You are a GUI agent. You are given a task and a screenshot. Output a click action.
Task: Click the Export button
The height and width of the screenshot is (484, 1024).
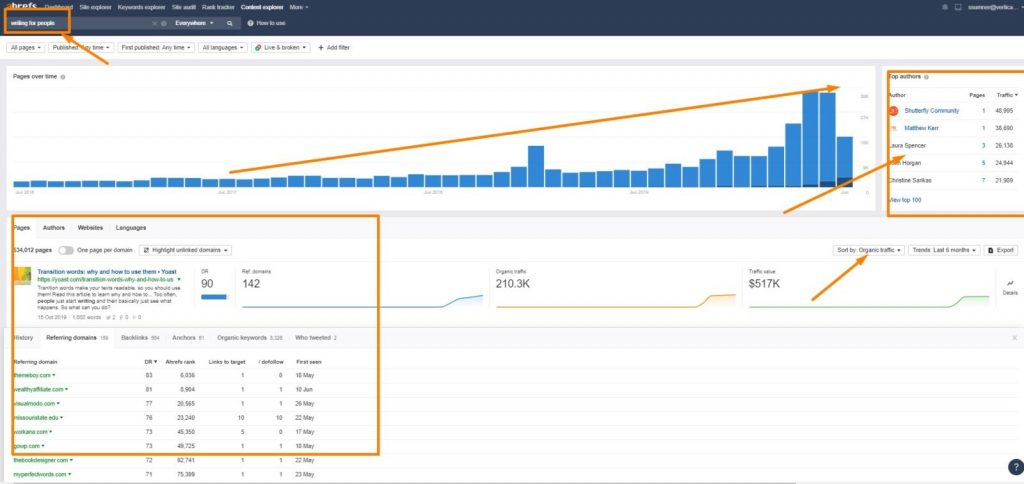[1001, 250]
